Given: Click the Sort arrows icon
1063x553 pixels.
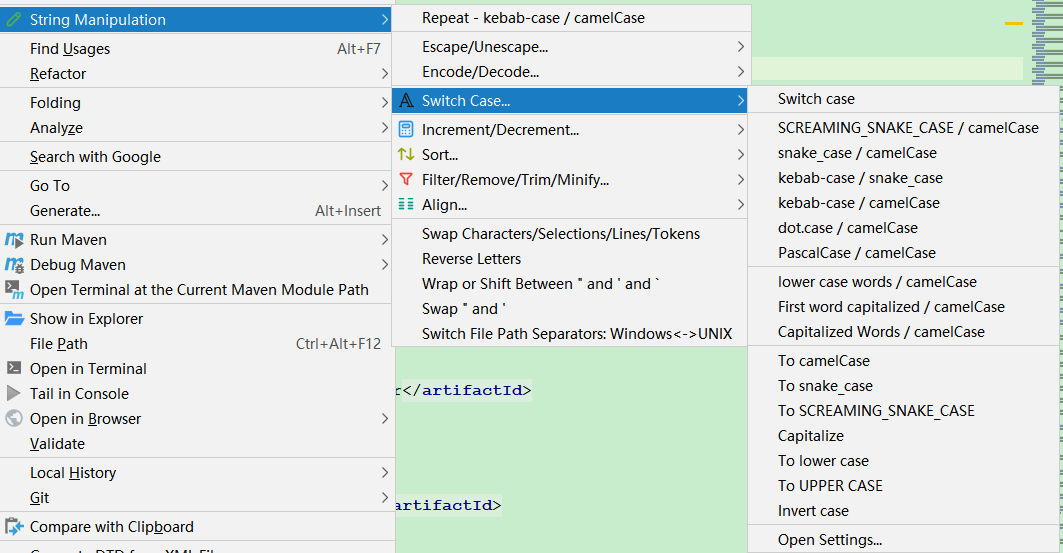Looking at the screenshot, I should pos(405,155).
